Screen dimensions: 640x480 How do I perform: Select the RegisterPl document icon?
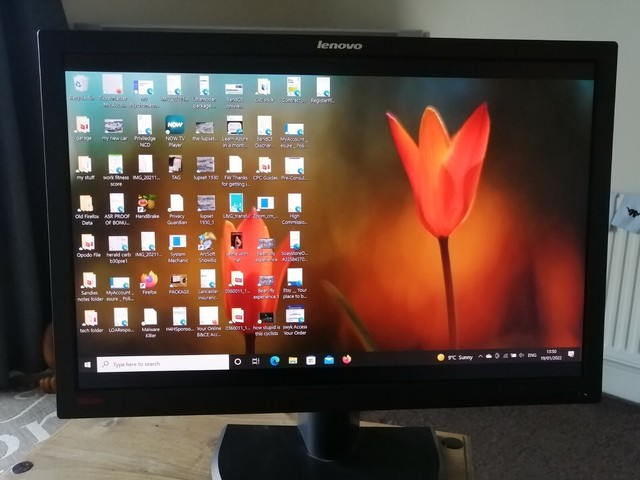pyautogui.click(x=322, y=89)
